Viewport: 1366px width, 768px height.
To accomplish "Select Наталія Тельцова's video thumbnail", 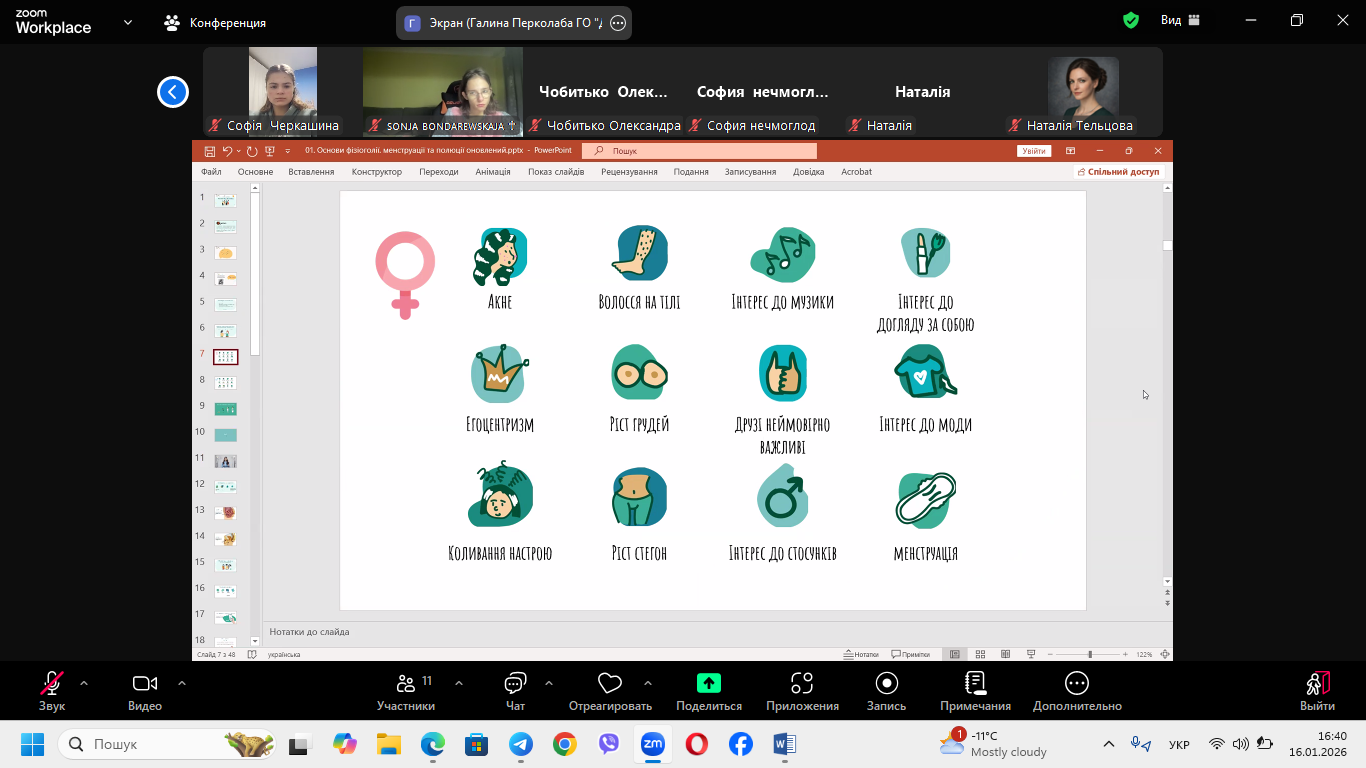I will pos(1083,88).
